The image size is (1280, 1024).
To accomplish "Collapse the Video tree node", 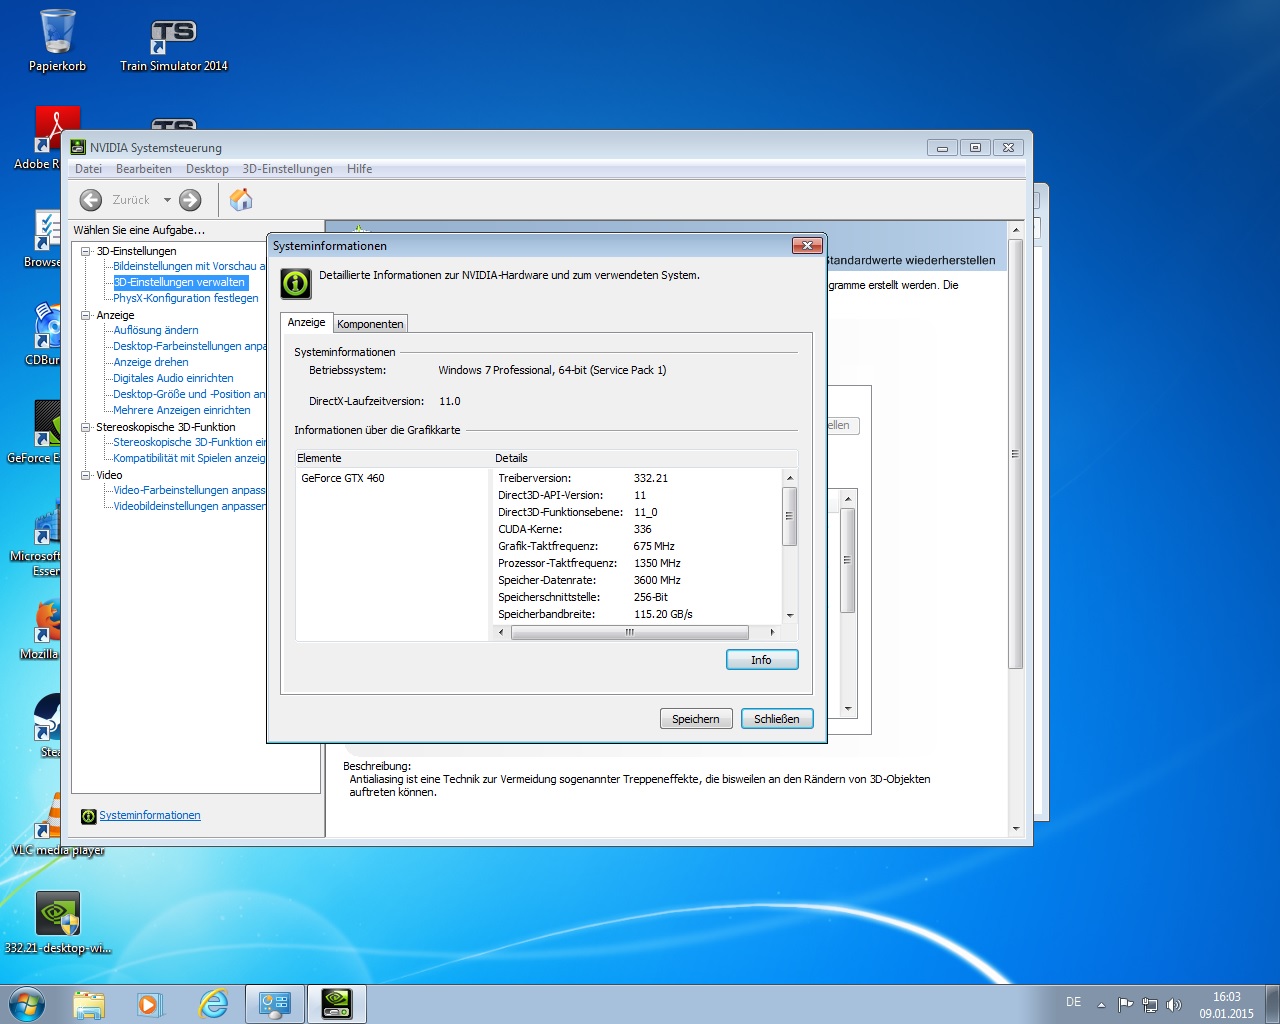I will point(86,475).
